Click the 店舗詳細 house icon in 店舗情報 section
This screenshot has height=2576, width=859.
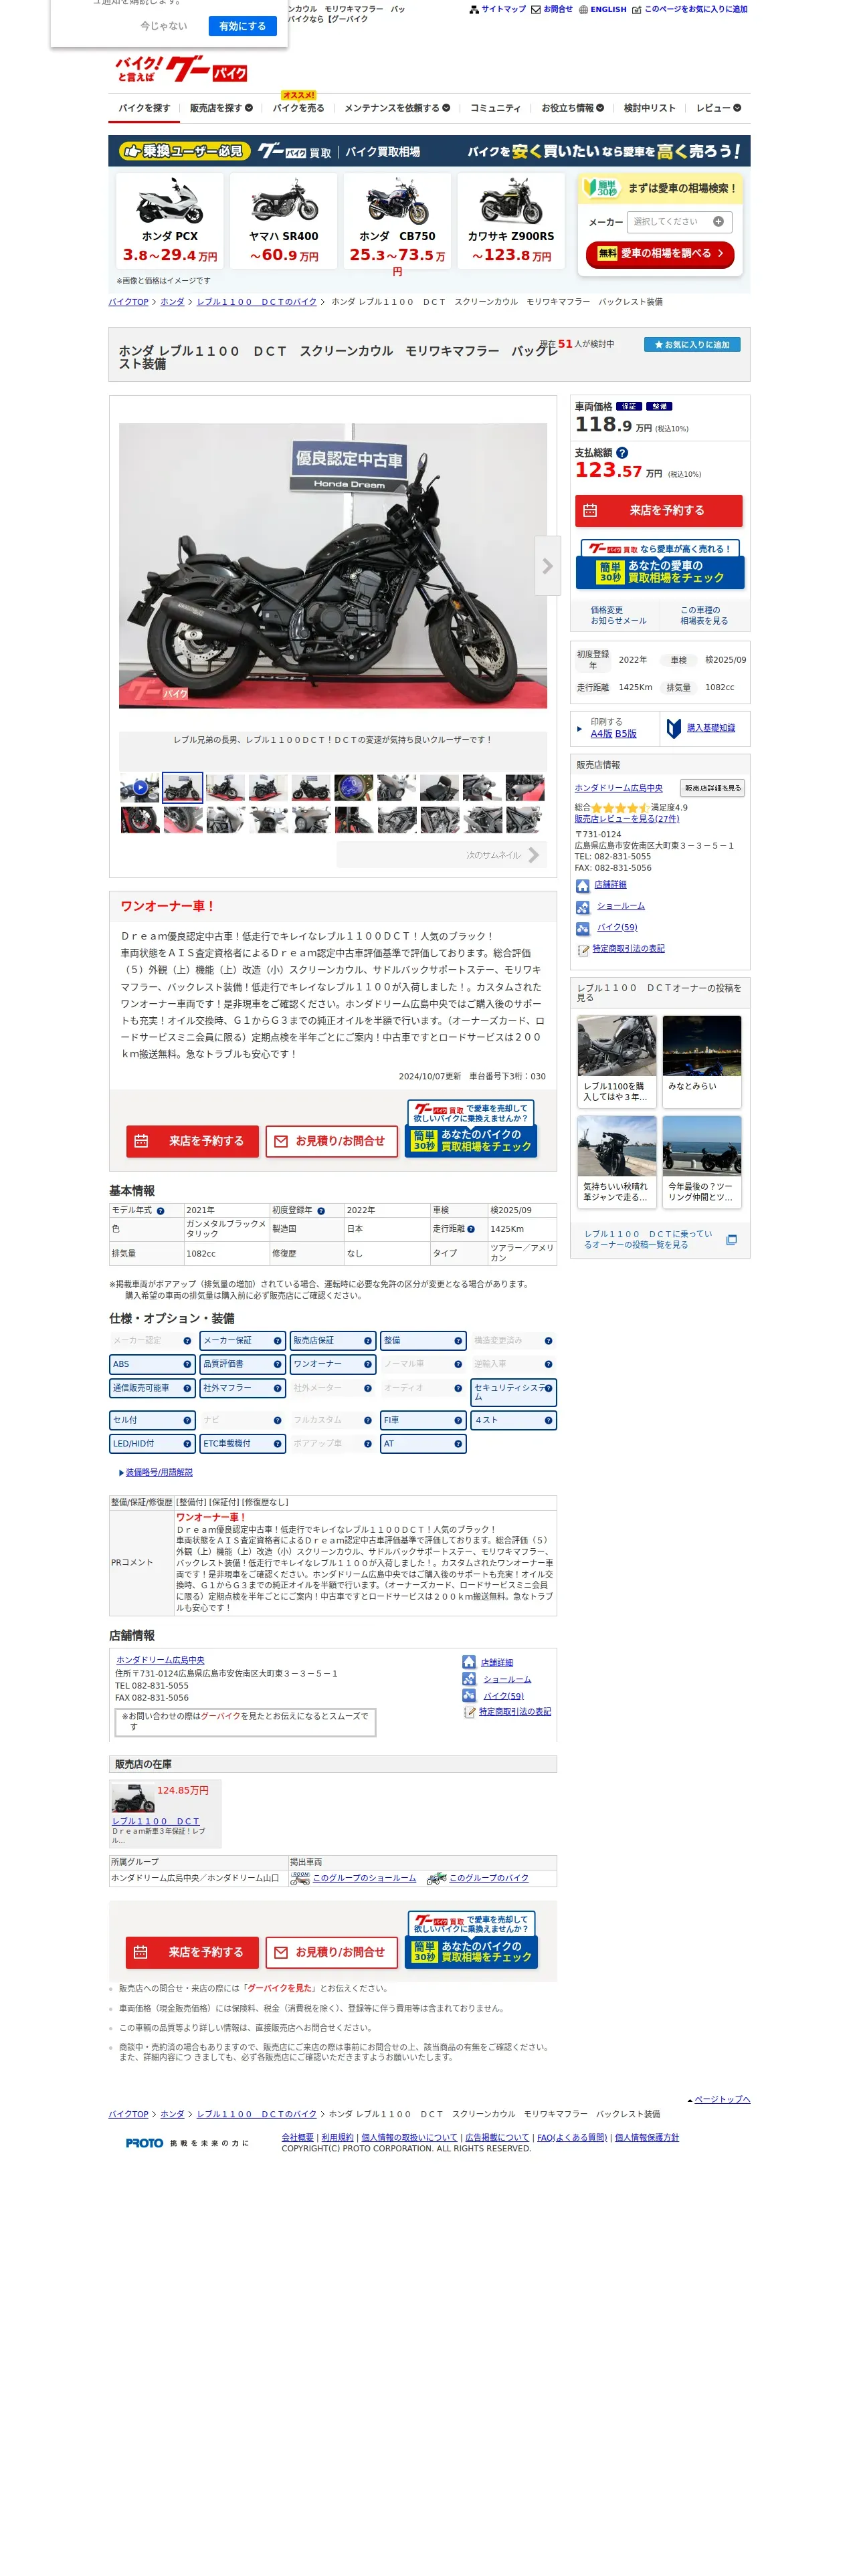click(469, 1662)
